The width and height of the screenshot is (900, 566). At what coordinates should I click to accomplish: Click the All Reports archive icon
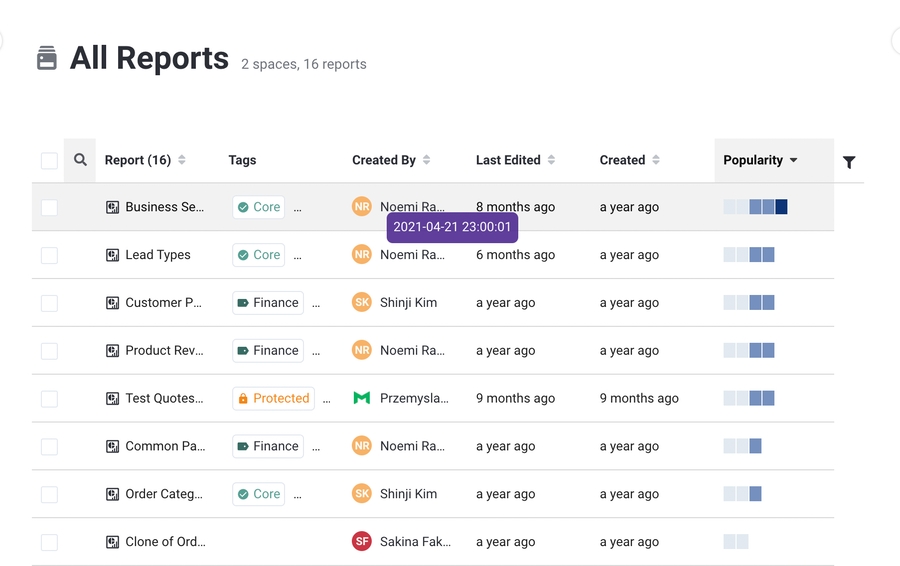click(47, 59)
